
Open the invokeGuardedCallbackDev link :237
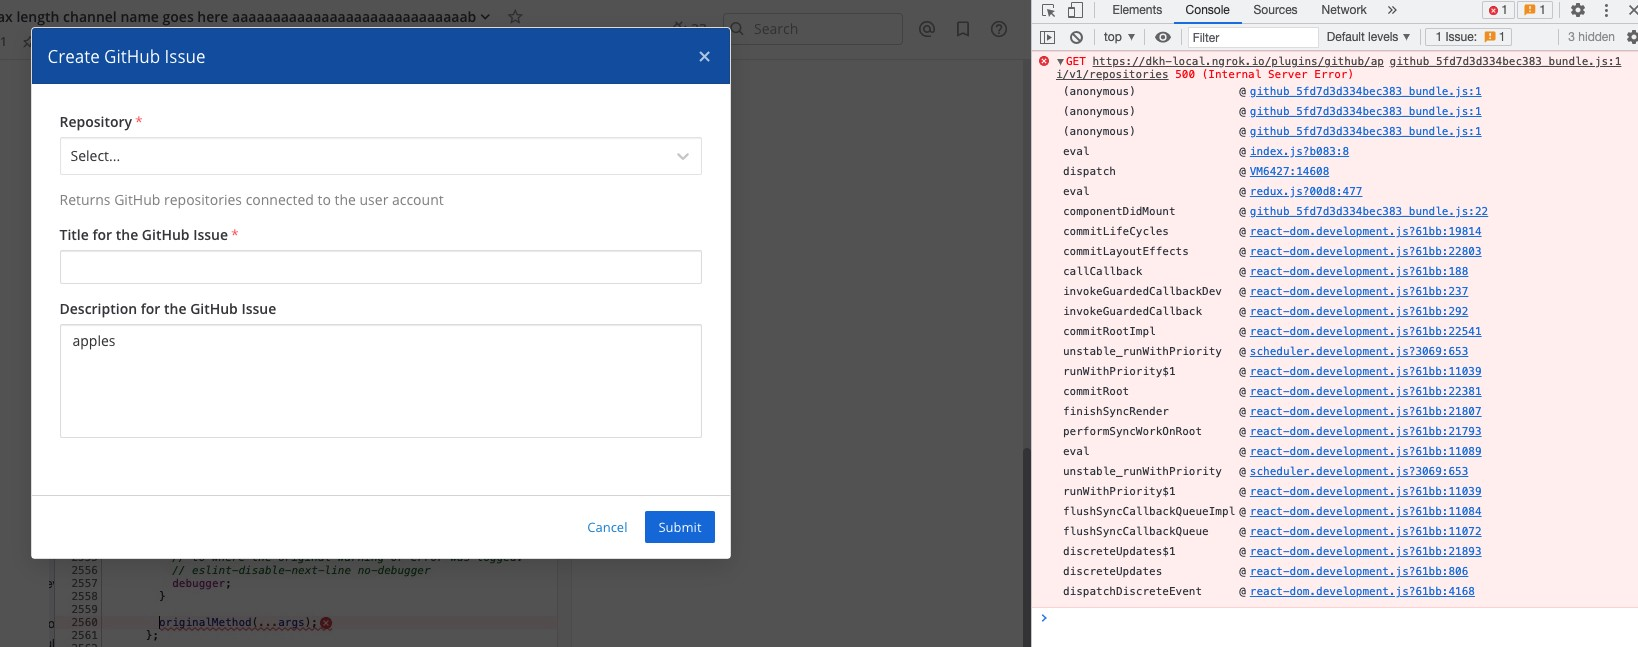tap(1359, 291)
